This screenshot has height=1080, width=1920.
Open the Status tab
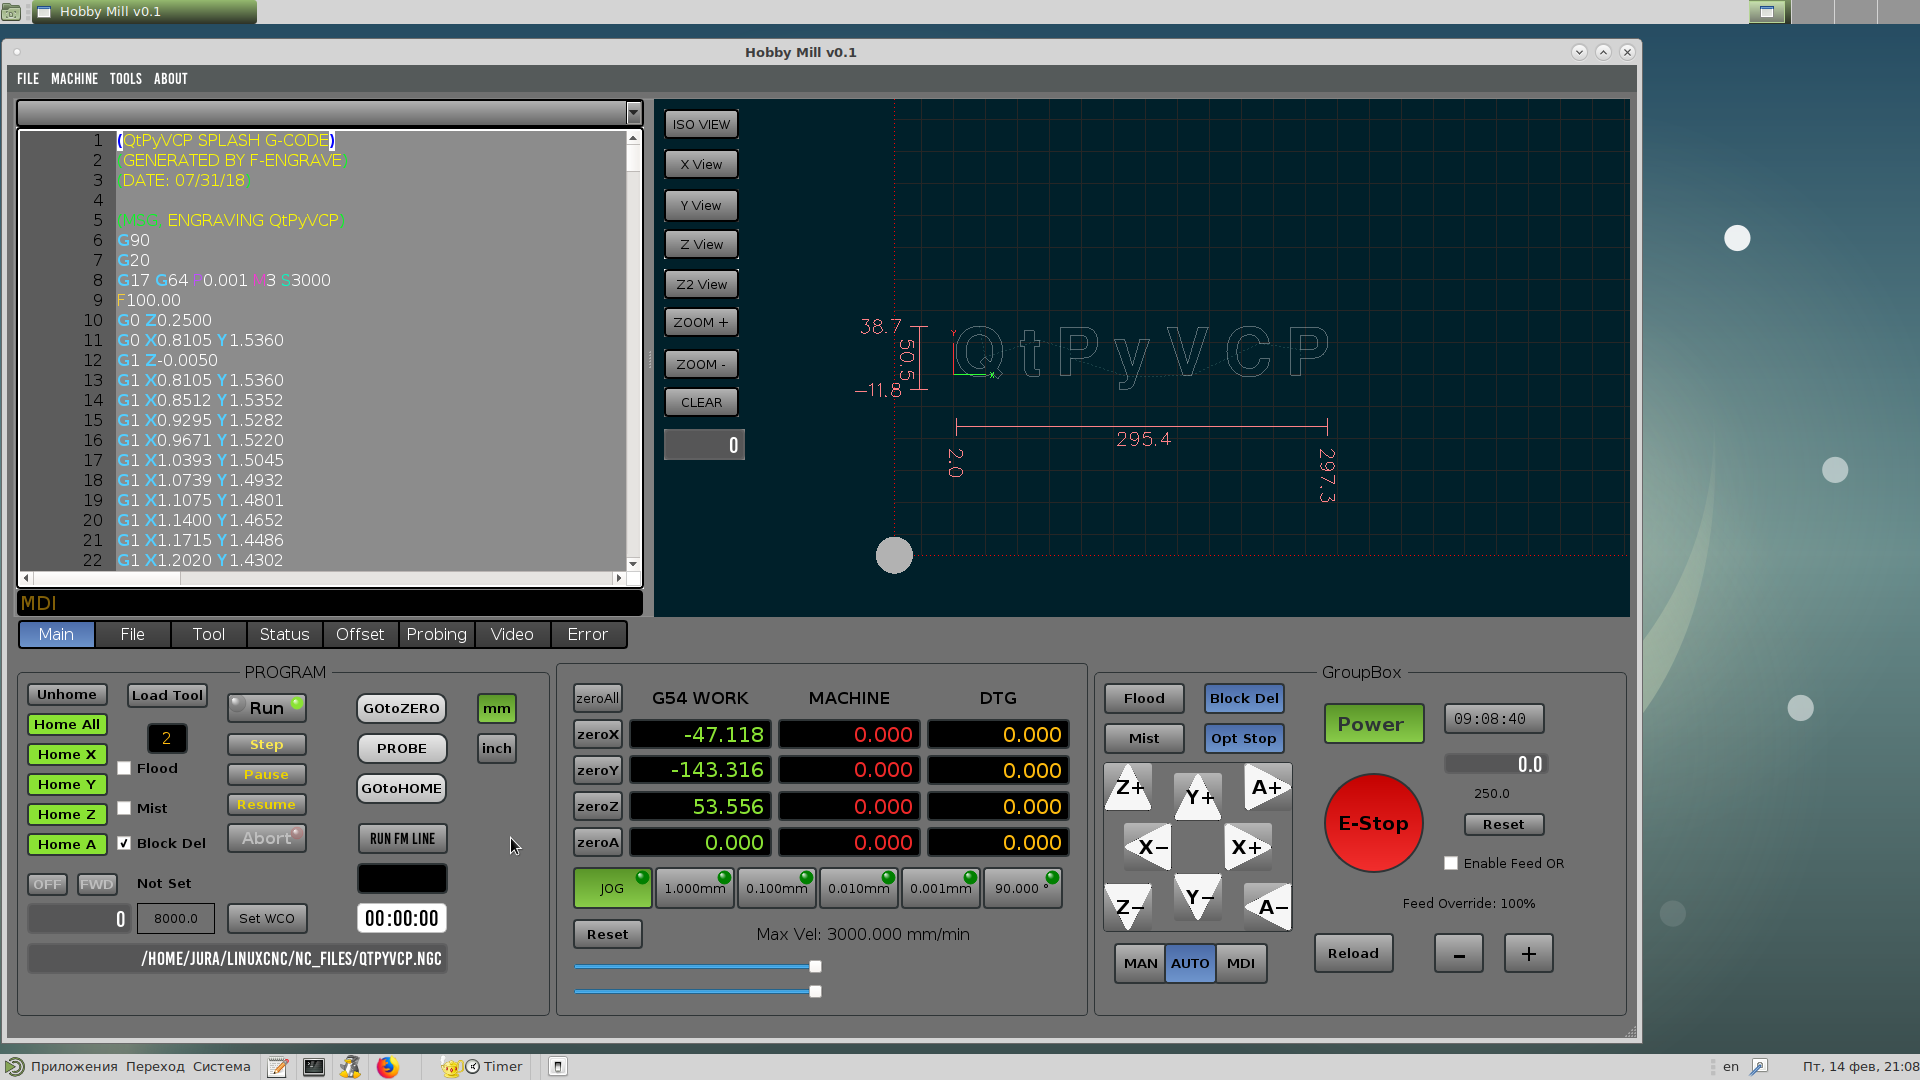click(x=284, y=634)
